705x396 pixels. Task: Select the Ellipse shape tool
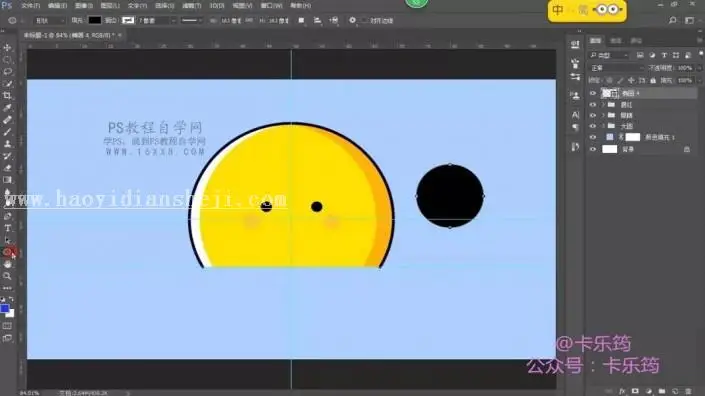coord(7,252)
